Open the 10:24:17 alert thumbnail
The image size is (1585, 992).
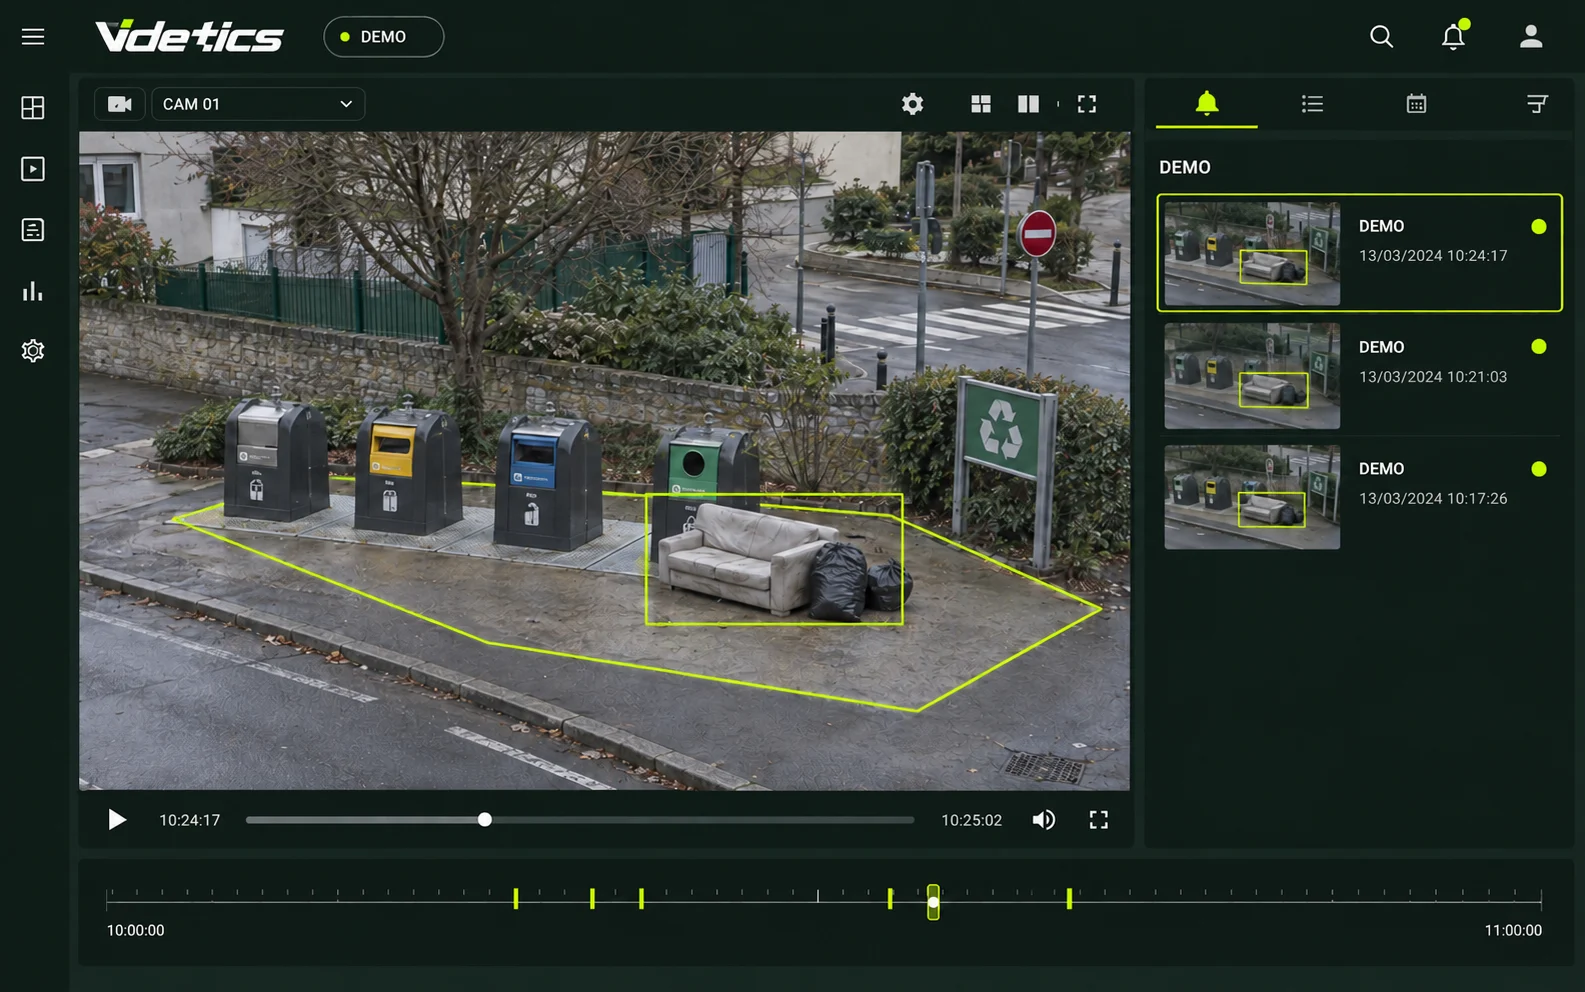tap(1252, 254)
